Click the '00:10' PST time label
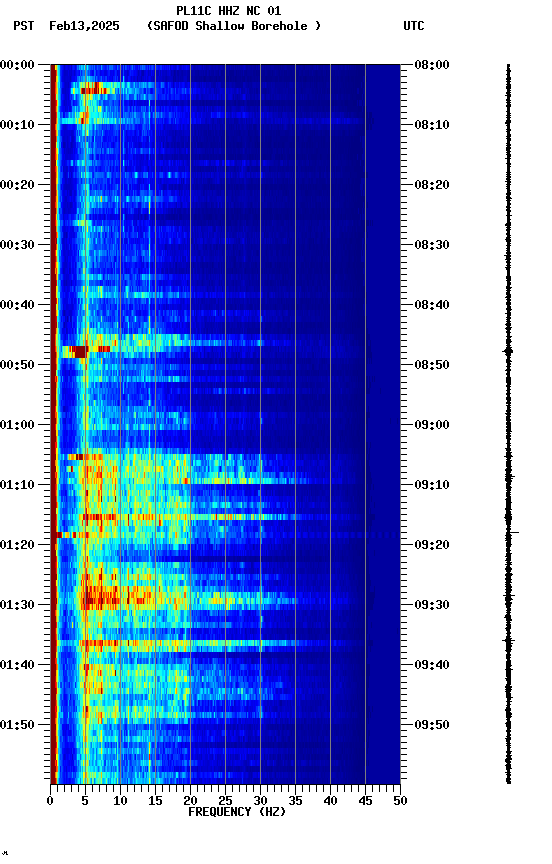The height and width of the screenshot is (864, 552). [x=17, y=125]
